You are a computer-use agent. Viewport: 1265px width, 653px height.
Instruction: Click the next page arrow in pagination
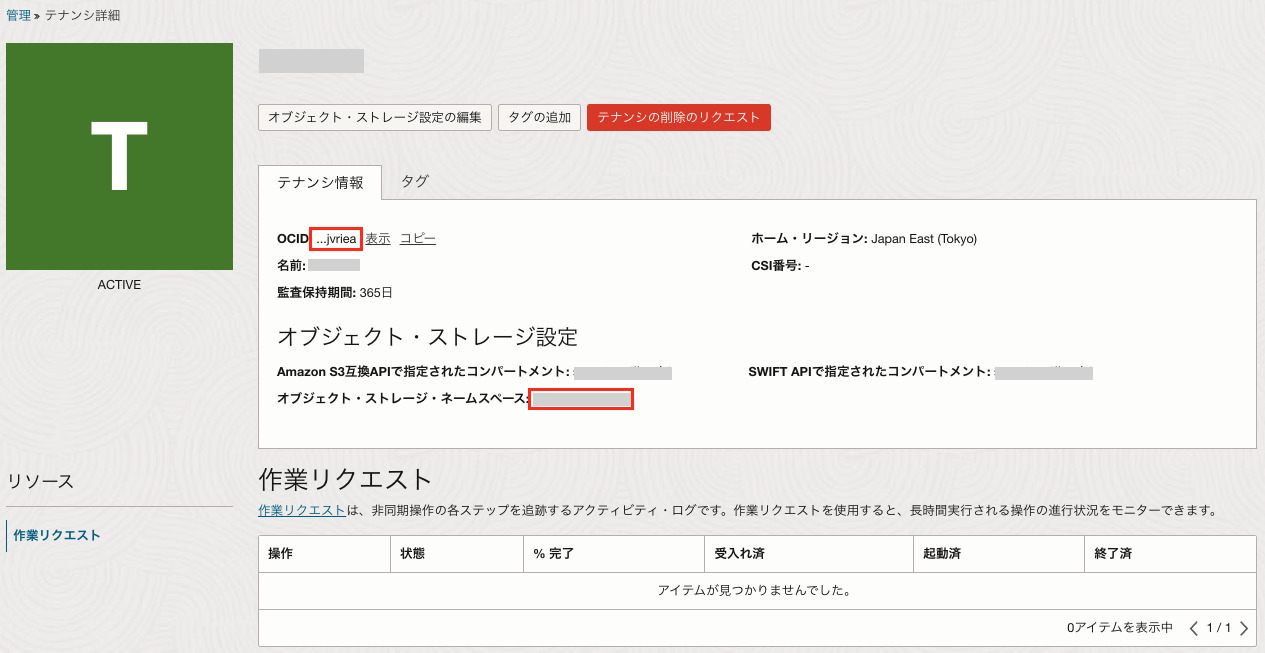point(1243,628)
